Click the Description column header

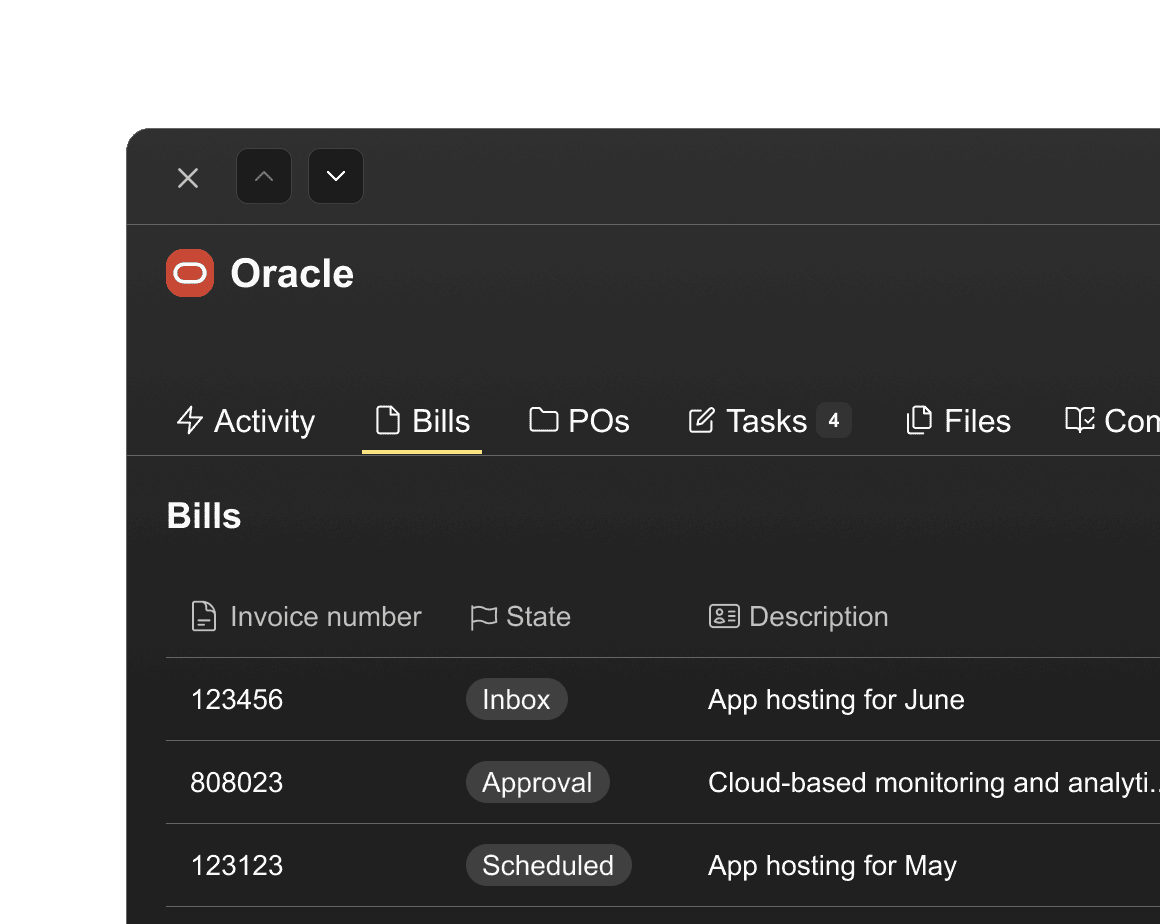tap(798, 616)
